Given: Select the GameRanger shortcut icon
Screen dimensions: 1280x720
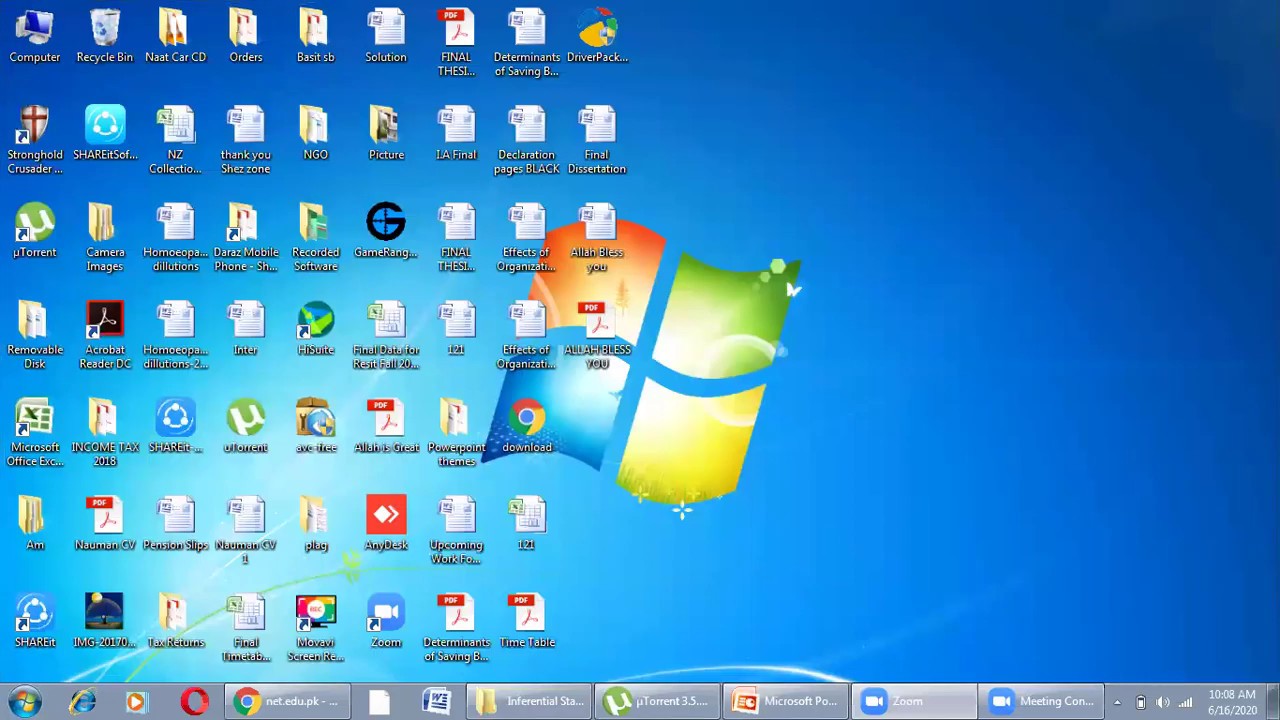Looking at the screenshot, I should coord(386,232).
